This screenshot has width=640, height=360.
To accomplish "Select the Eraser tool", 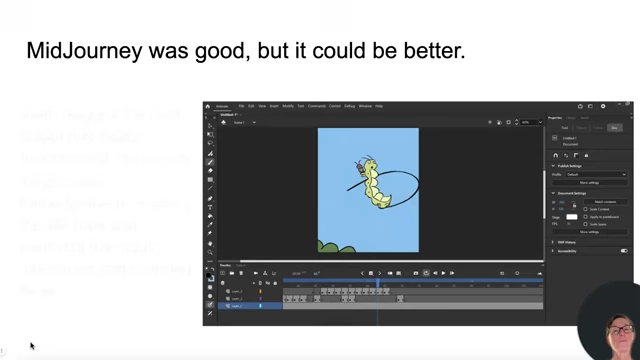I will tap(210, 171).
